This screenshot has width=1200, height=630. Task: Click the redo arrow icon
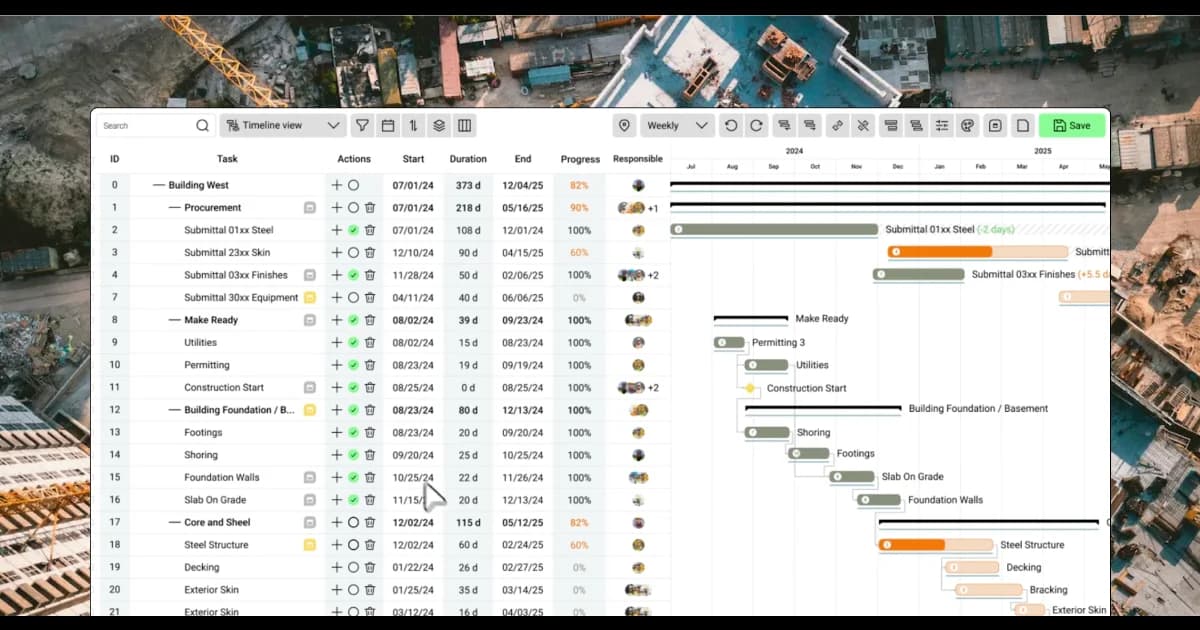(756, 126)
